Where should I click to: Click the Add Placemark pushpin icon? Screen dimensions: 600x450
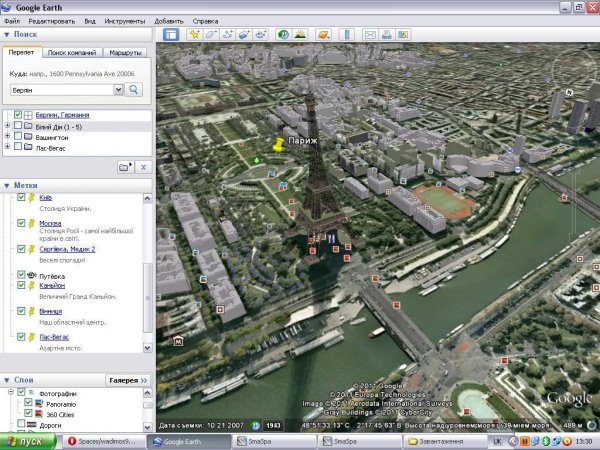(194, 35)
